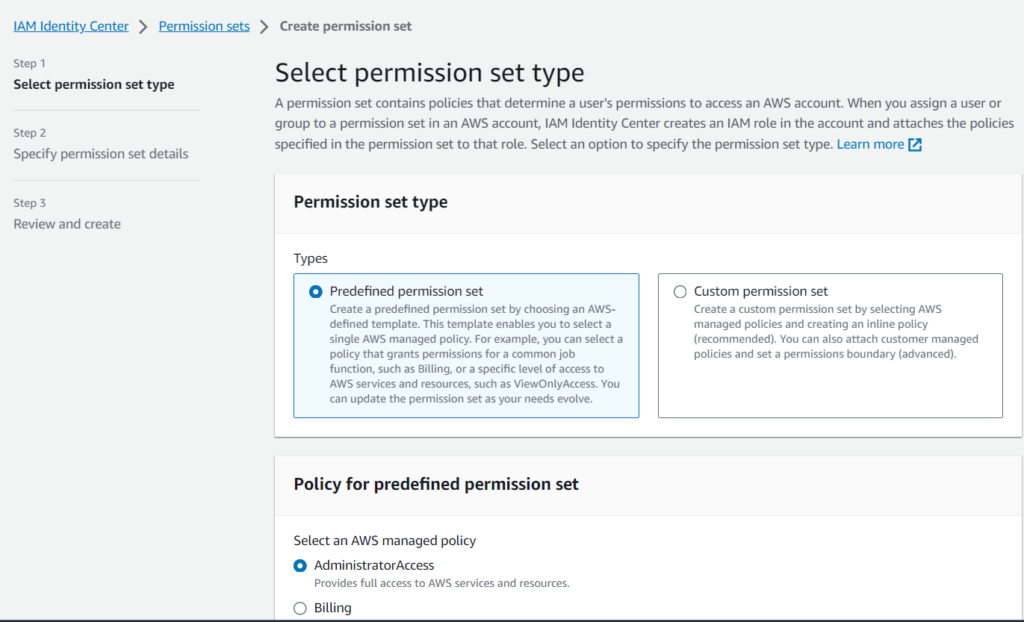Click the Predefined permission set card
The height and width of the screenshot is (622, 1024).
coord(466,345)
